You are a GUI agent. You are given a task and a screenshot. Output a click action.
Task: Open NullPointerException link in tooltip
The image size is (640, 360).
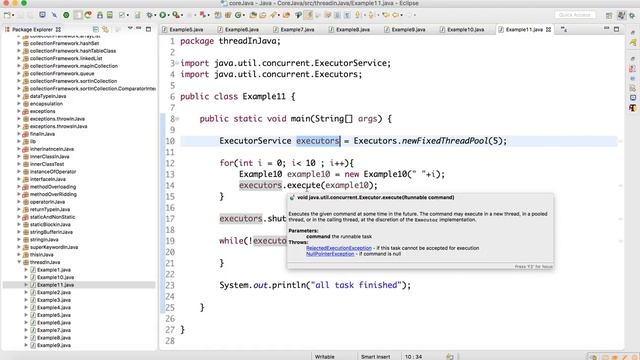click(330, 253)
